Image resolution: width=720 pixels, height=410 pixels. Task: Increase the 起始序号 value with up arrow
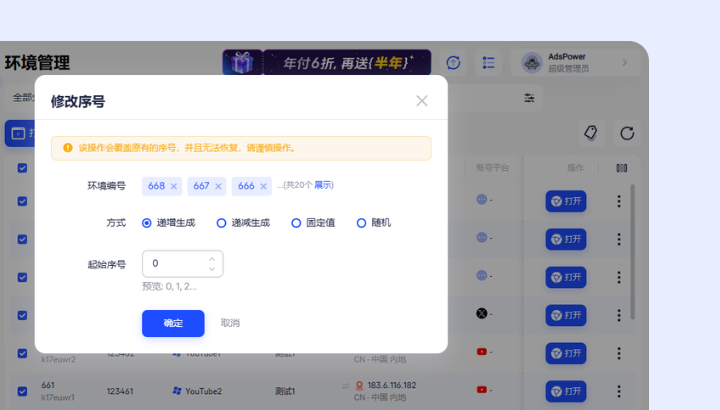pyautogui.click(x=212, y=259)
